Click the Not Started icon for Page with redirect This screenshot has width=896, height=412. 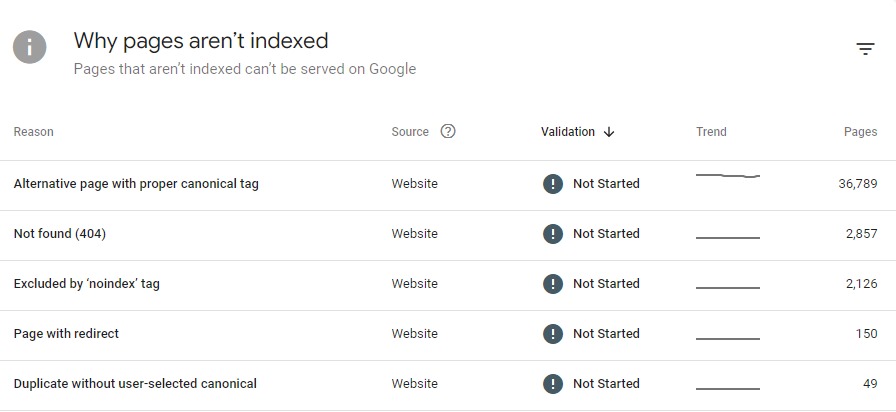pyautogui.click(x=552, y=334)
